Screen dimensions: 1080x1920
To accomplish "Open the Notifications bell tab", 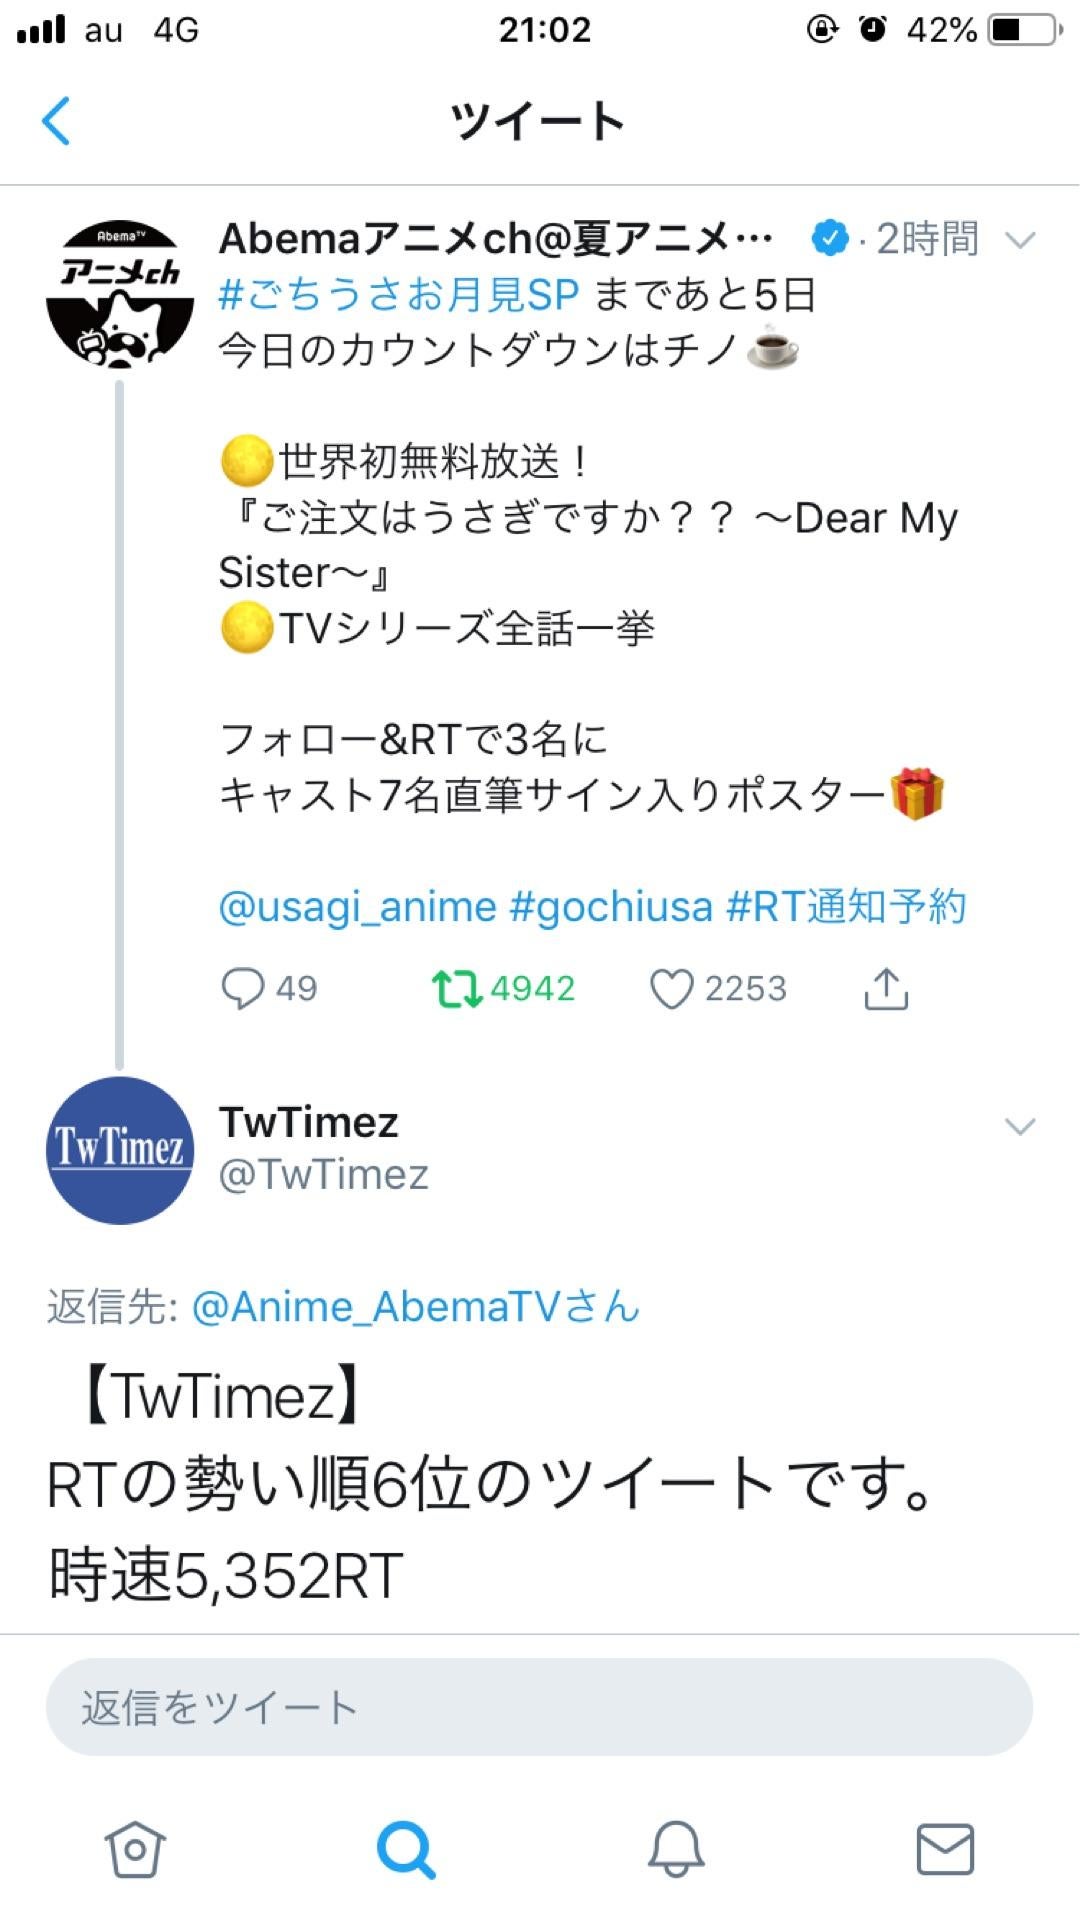I will pyautogui.click(x=676, y=1849).
